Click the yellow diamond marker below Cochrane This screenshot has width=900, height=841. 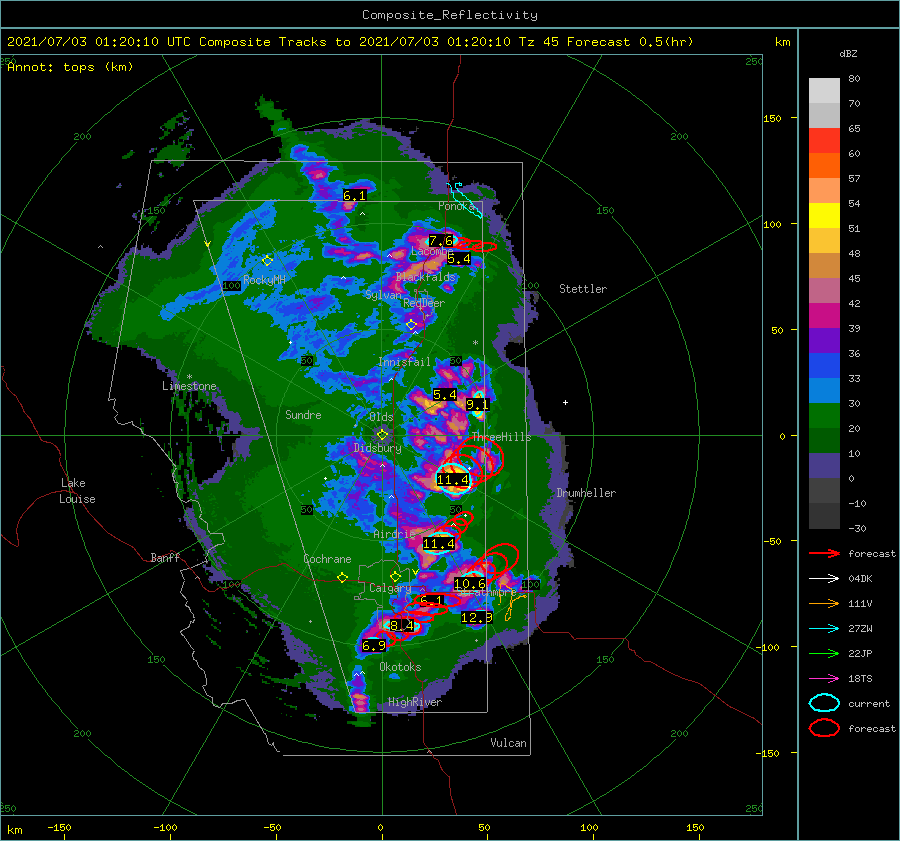[x=342, y=577]
